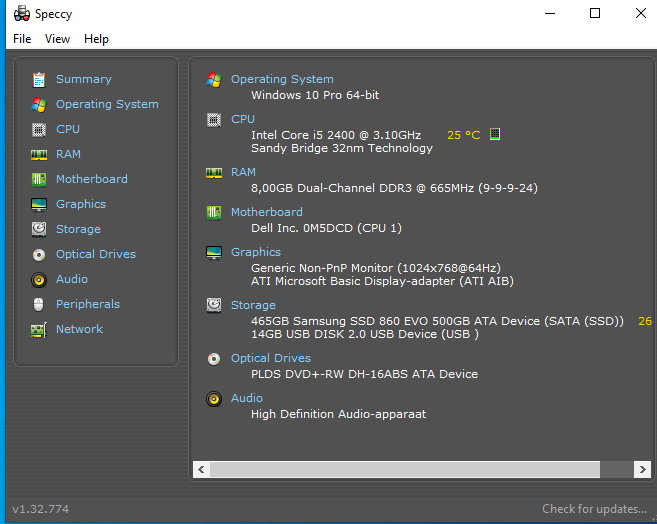Select Optical Drives in sidebar
The height and width of the screenshot is (524, 657).
96,254
